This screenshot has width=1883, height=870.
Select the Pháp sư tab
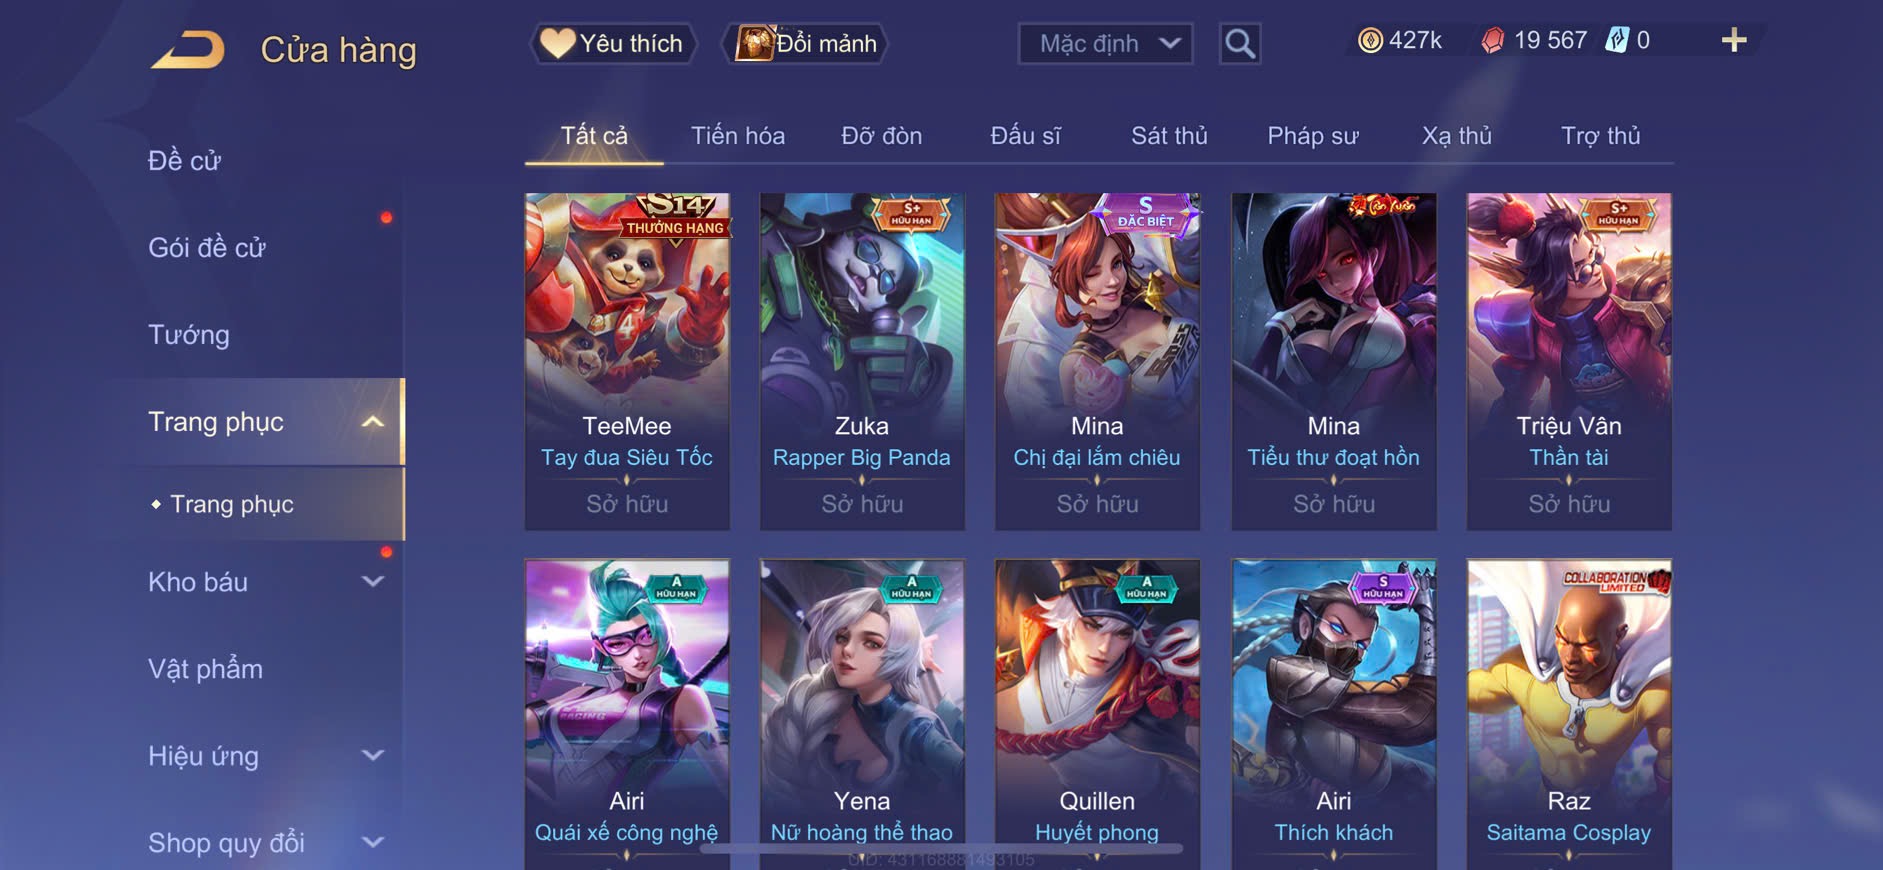[x=1313, y=136]
